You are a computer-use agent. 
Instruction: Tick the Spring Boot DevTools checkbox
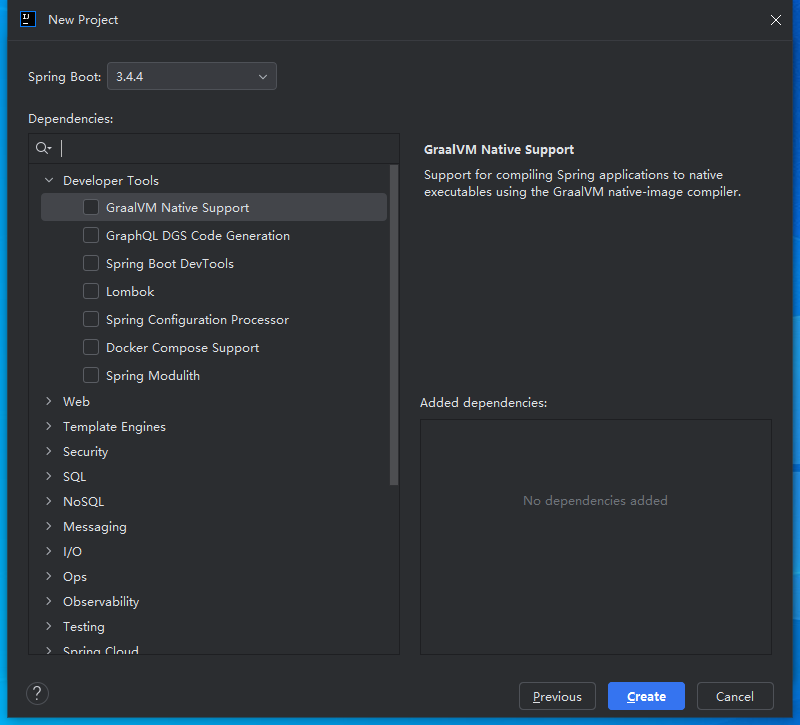[x=91, y=263]
